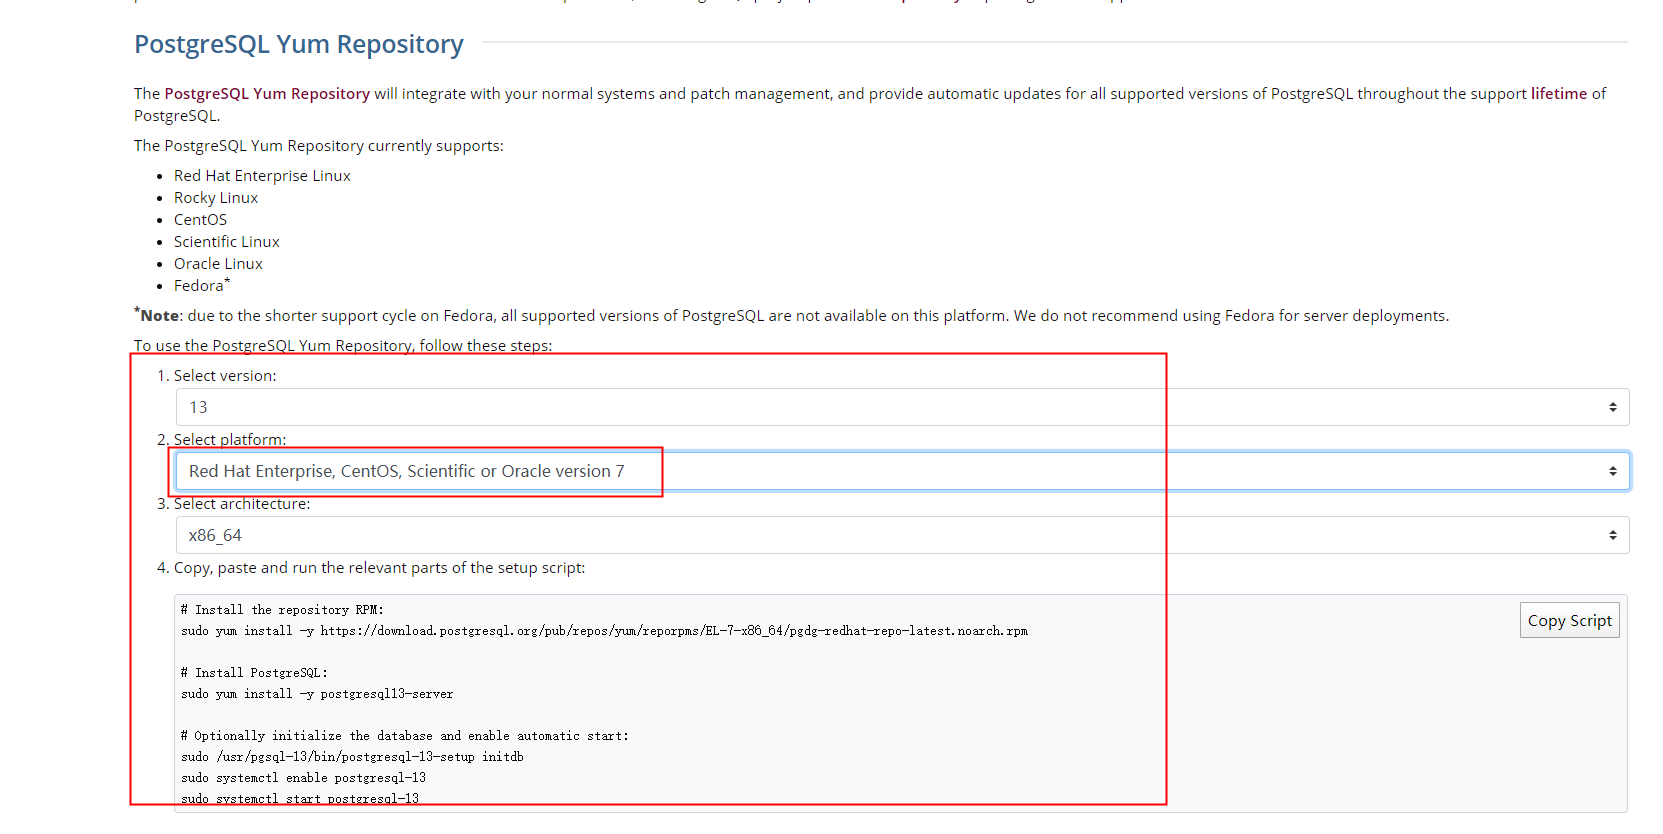Click the 'systemctl start postgresql-13' command line
Image resolution: width=1663 pixels, height=834 pixels.
coord(300,798)
